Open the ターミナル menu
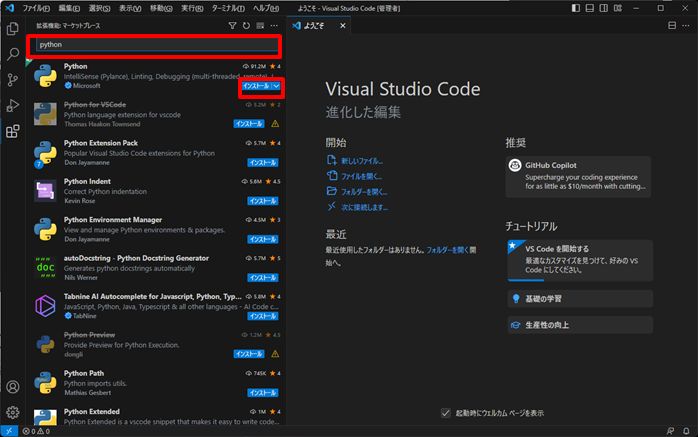This screenshot has width=698, height=437. point(228,8)
